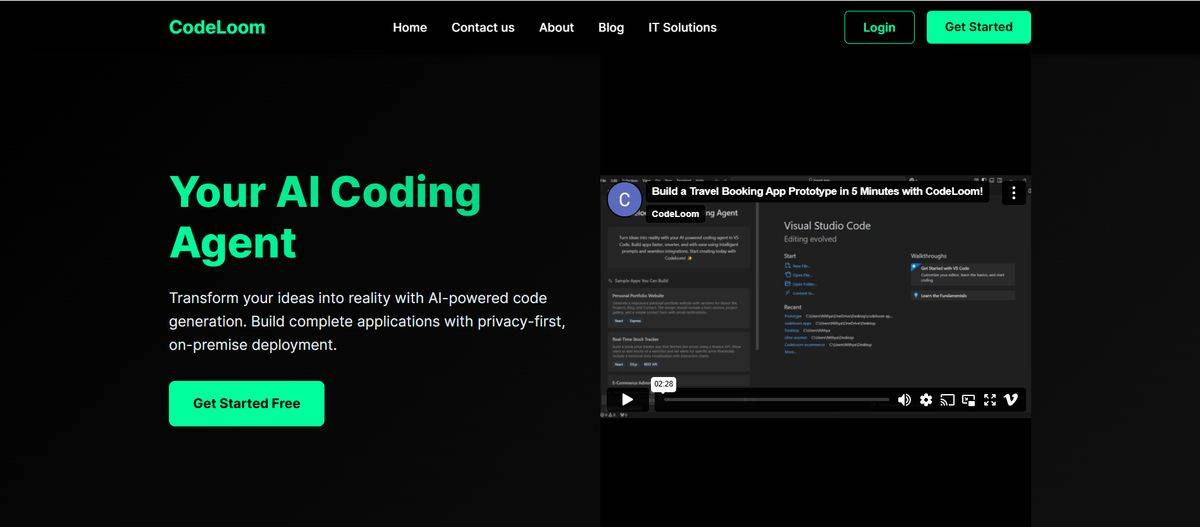Enable picture-in-picture mode for the video
The image size is (1200, 527).
pyautogui.click(x=968, y=400)
